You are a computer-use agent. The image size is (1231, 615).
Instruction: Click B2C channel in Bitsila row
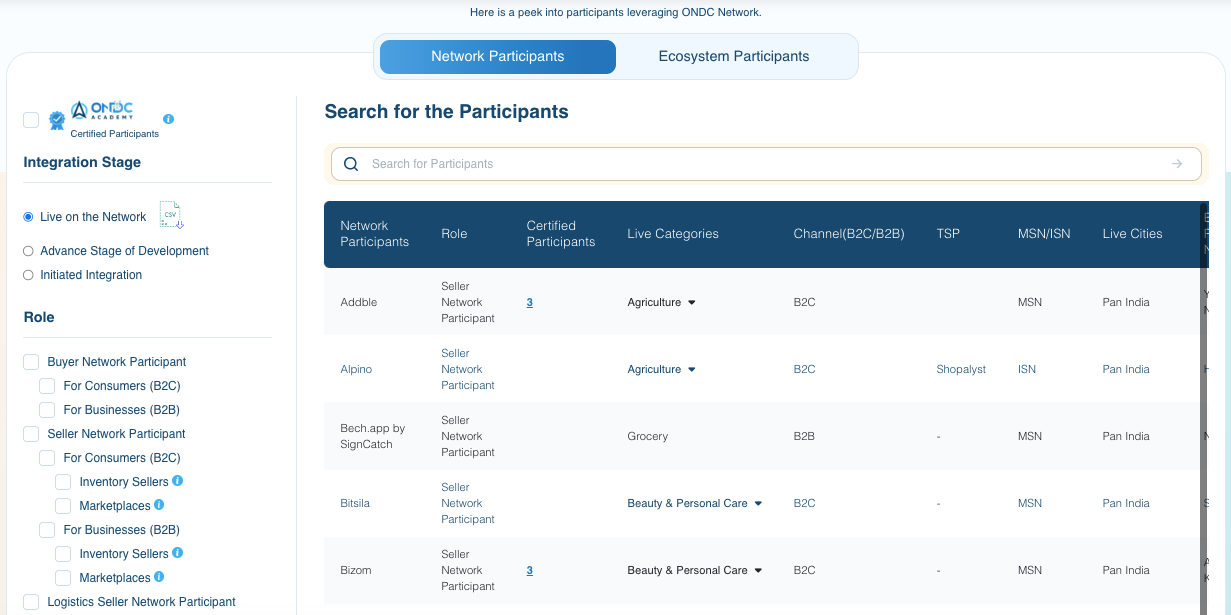click(804, 503)
